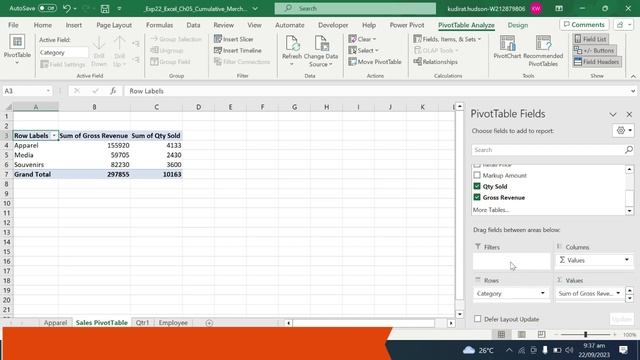Open the PivotTable options button
This screenshot has width=640, height=360.
tap(17, 50)
